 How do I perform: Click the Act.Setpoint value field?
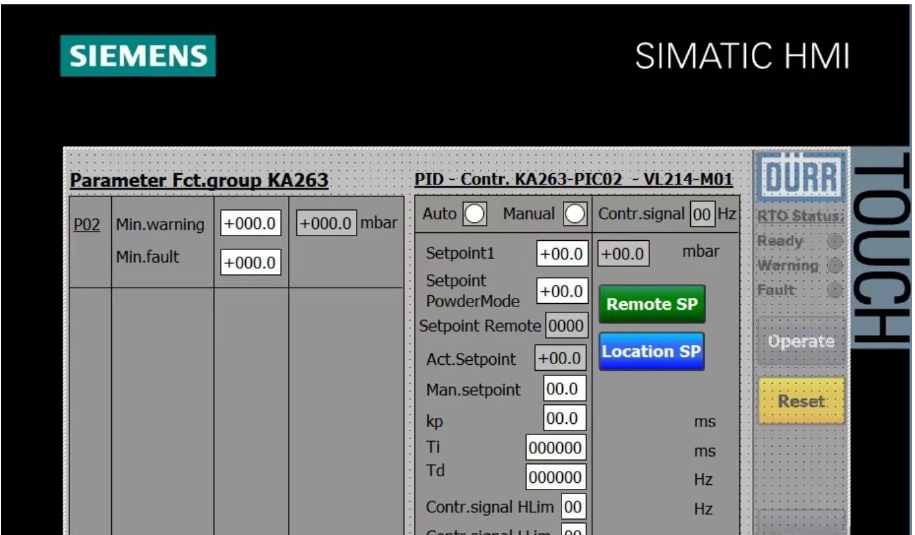560,358
